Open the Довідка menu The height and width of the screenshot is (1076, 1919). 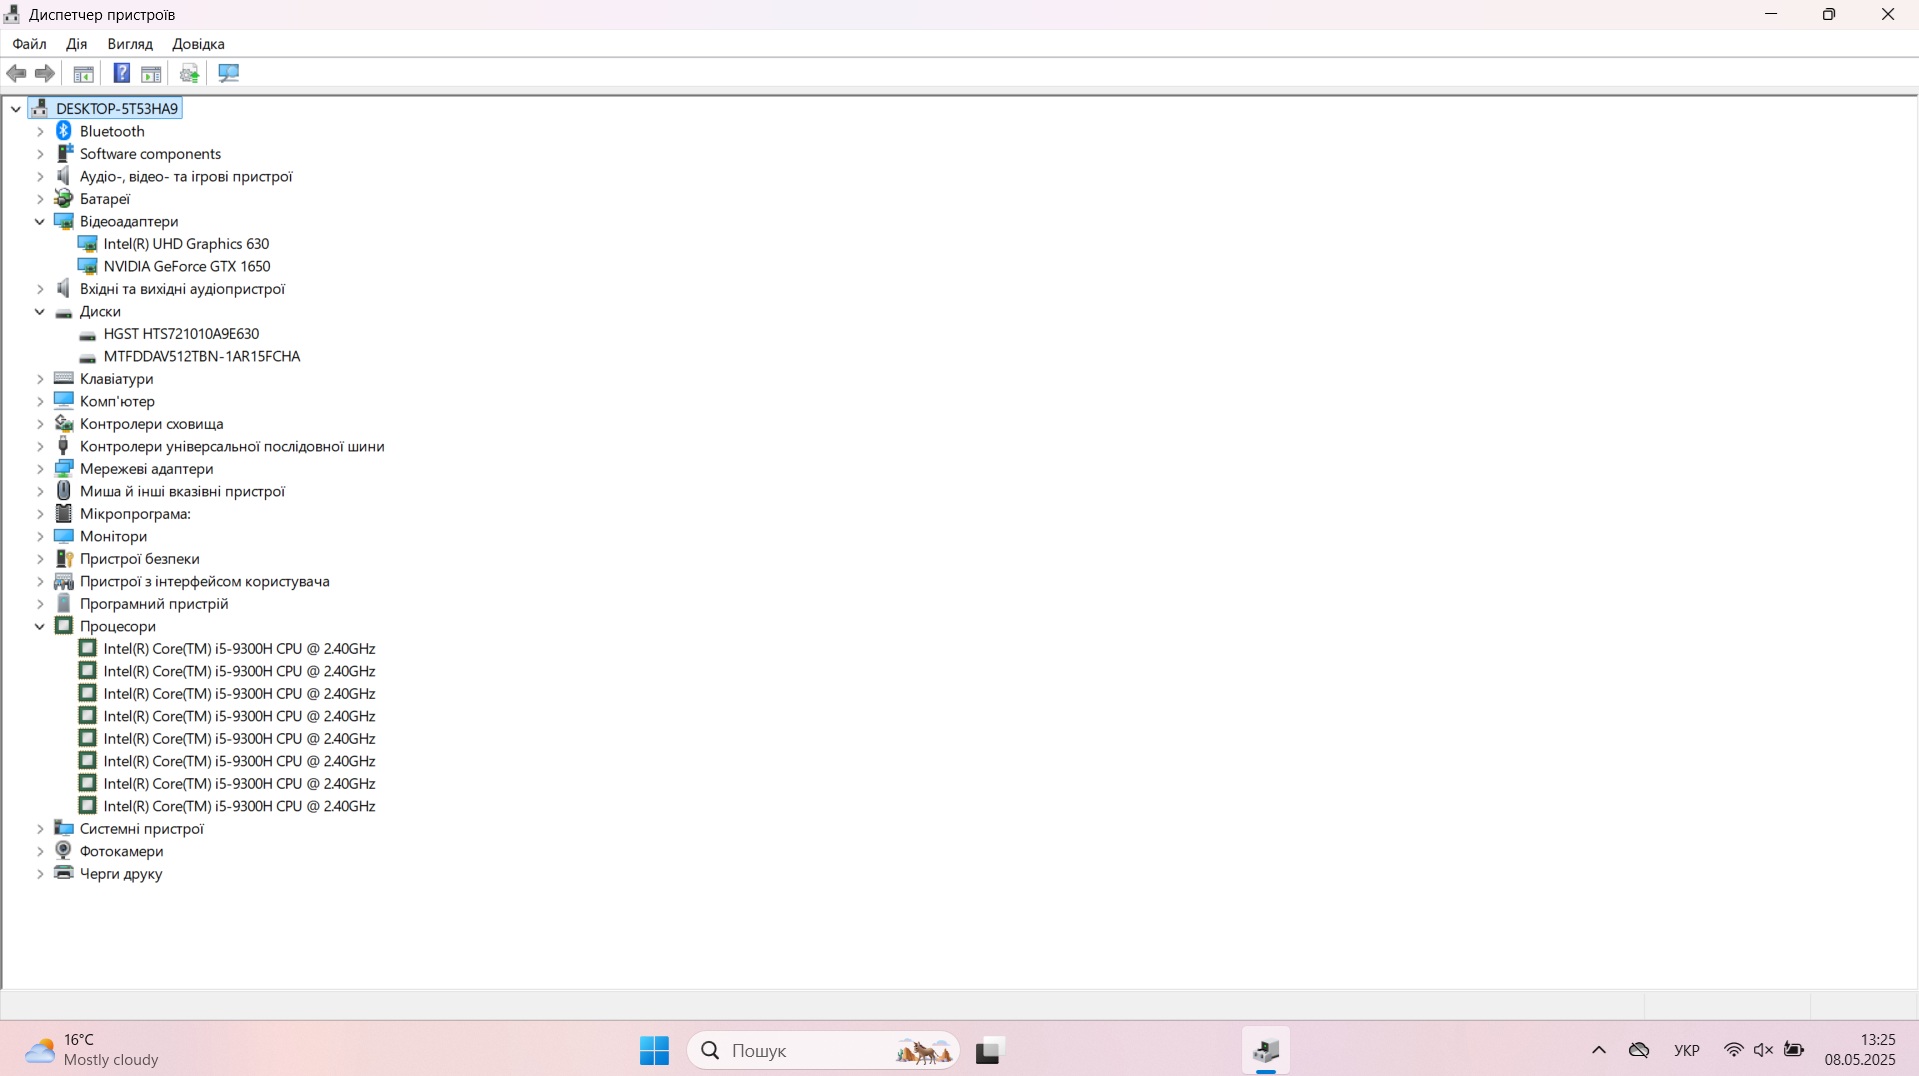[198, 44]
